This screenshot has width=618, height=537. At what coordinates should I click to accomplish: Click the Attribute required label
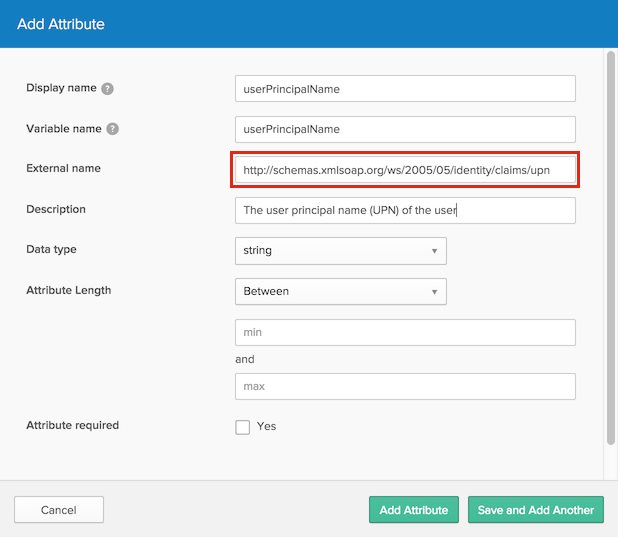pos(72,425)
